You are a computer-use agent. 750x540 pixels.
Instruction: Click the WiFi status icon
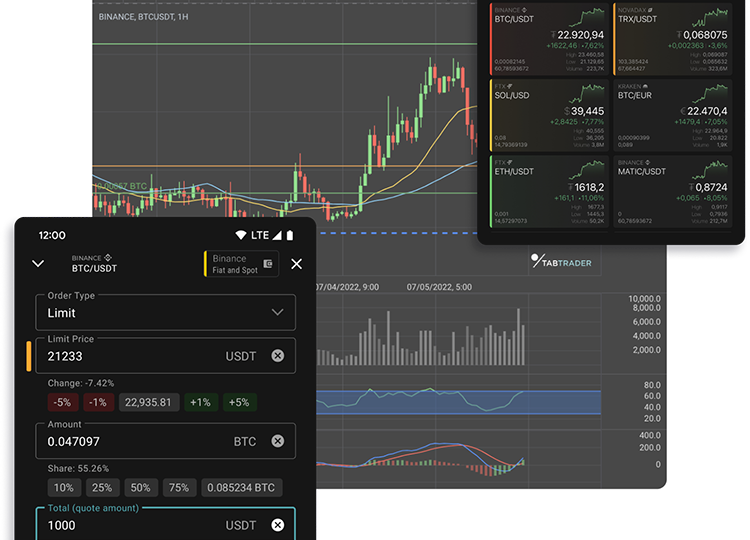coord(241,235)
